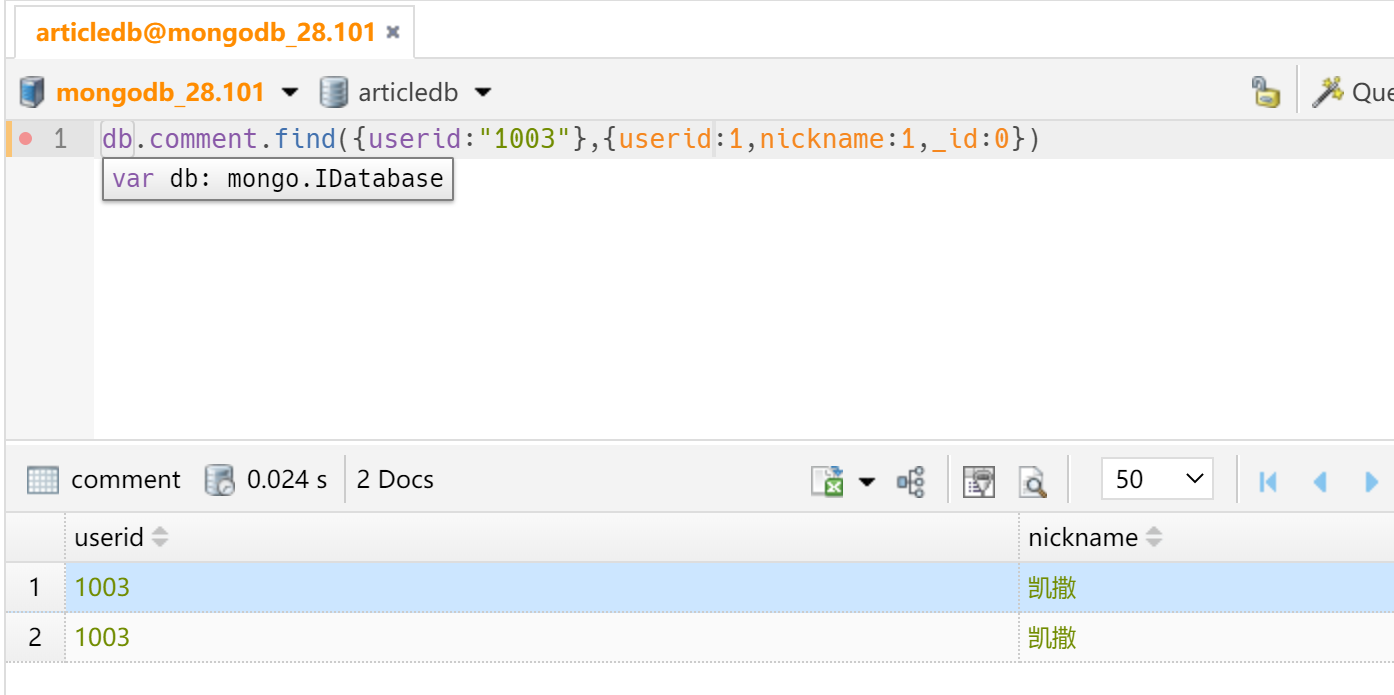
Task: Sort results by the userid column
Action: coord(160,538)
